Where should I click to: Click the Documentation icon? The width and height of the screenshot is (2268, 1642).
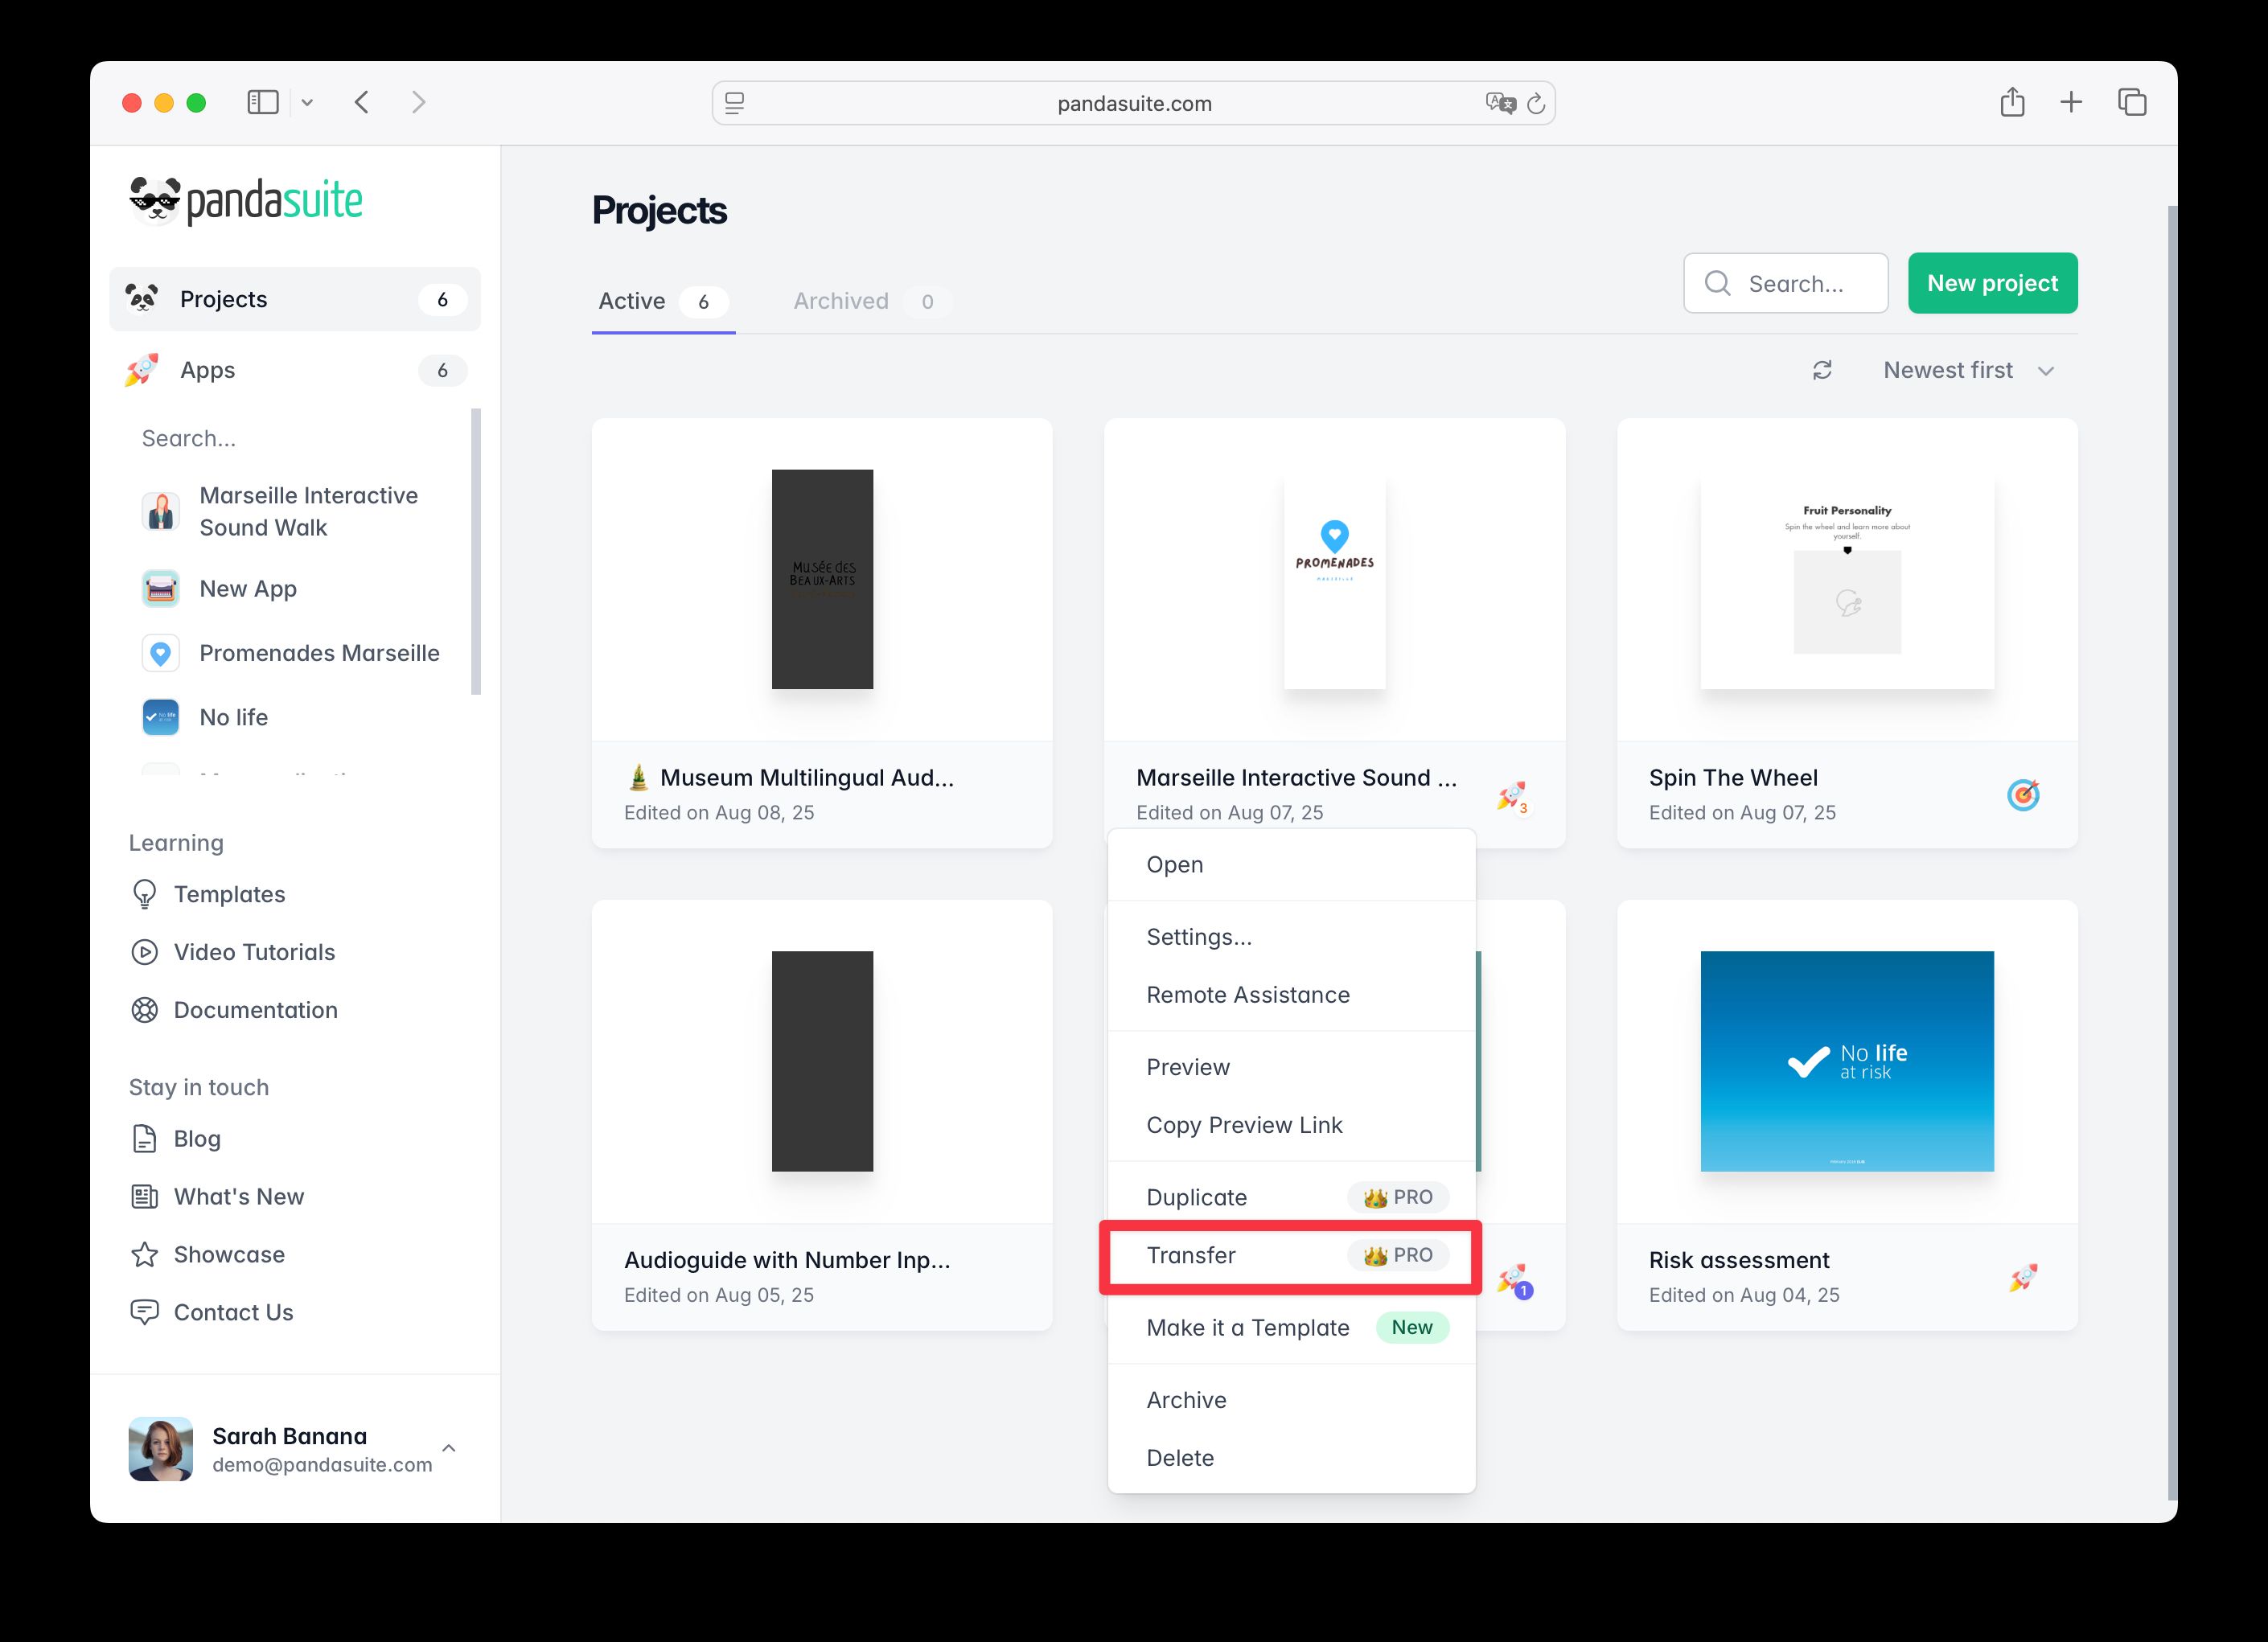(x=146, y=1010)
